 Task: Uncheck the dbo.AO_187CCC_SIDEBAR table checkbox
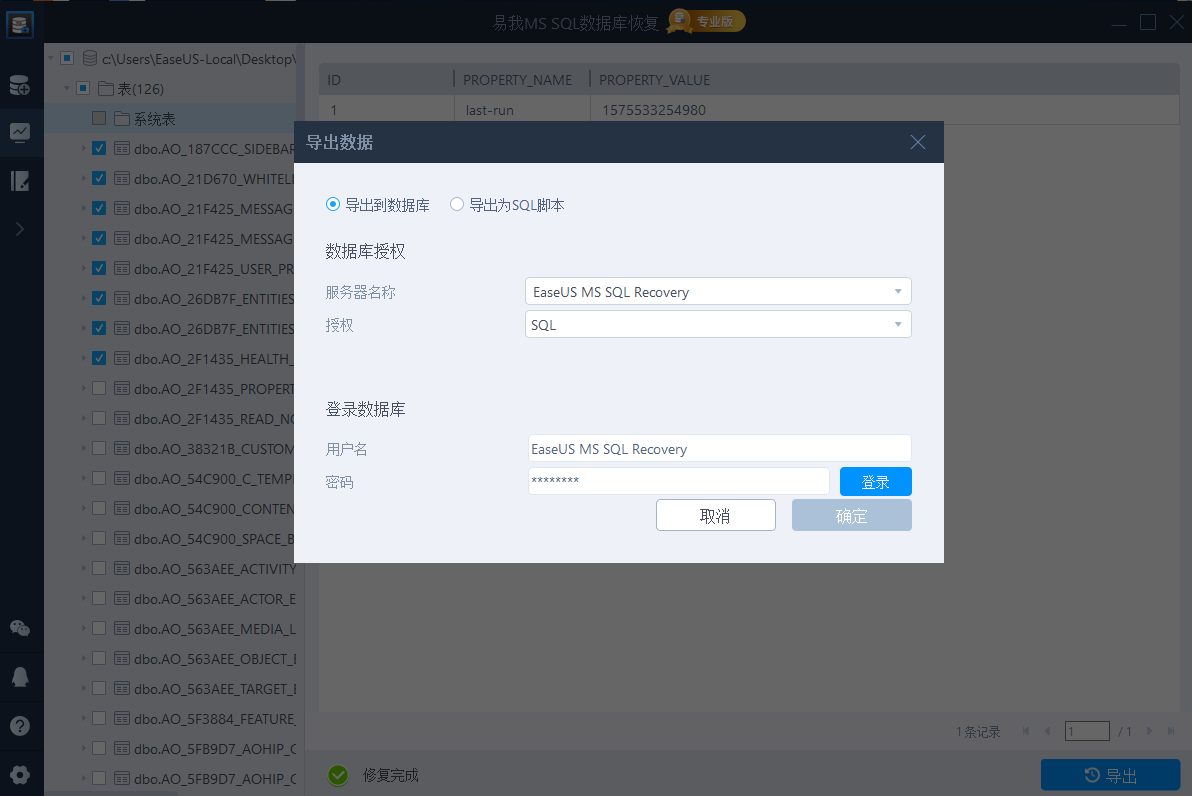[x=99, y=148]
